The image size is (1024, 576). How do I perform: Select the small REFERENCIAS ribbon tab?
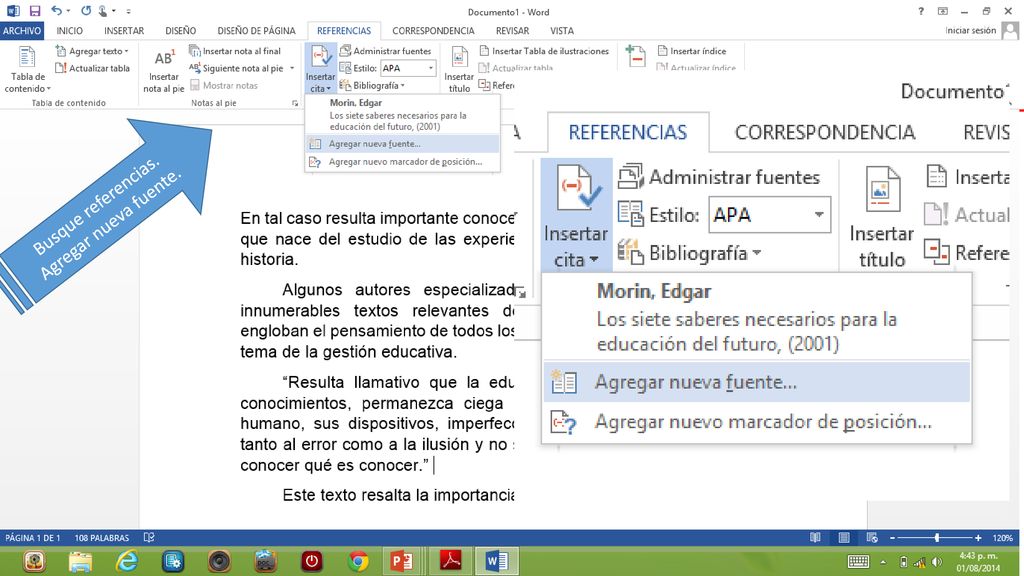(344, 31)
